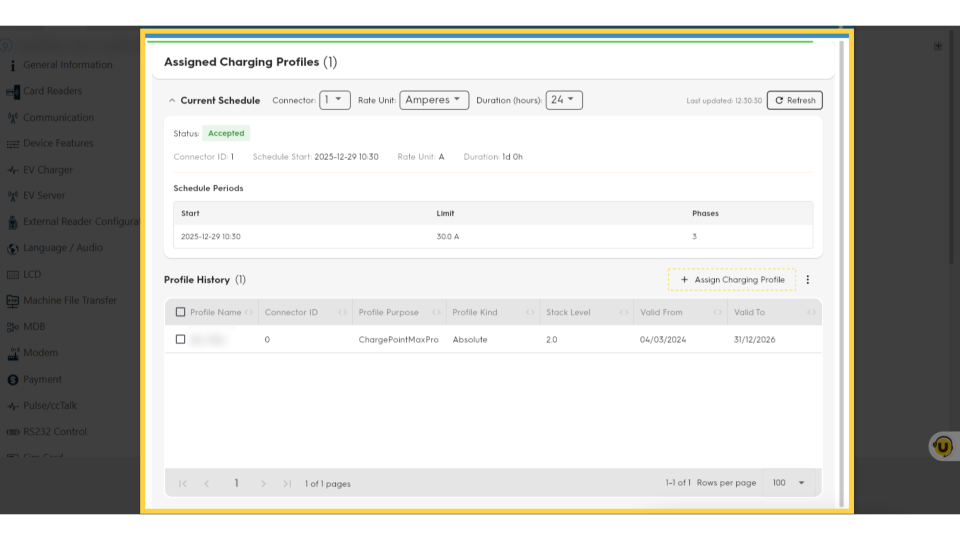Check the ChargePointMaxPro row checkbox
Image resolution: width=960 pixels, height=540 pixels.
180,340
